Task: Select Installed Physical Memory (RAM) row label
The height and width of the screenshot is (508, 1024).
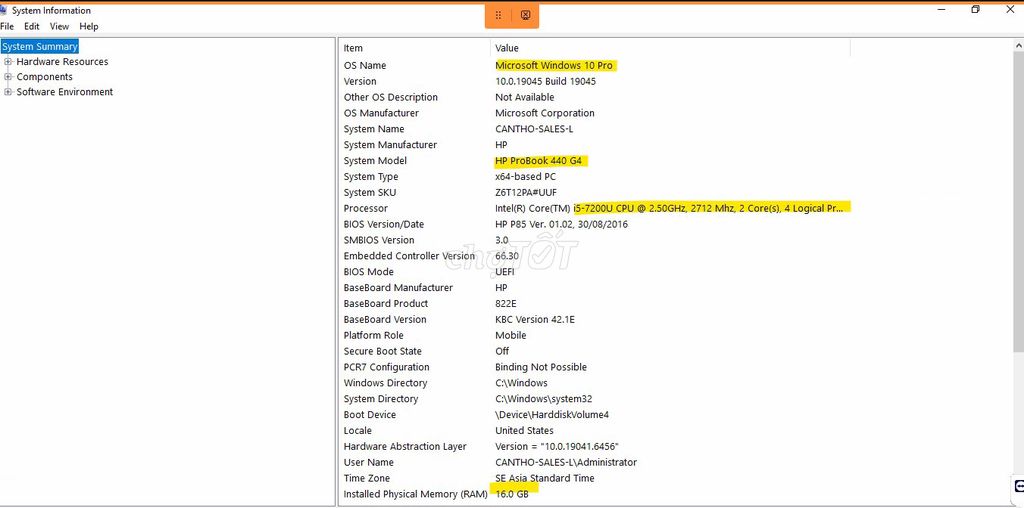Action: pos(415,494)
